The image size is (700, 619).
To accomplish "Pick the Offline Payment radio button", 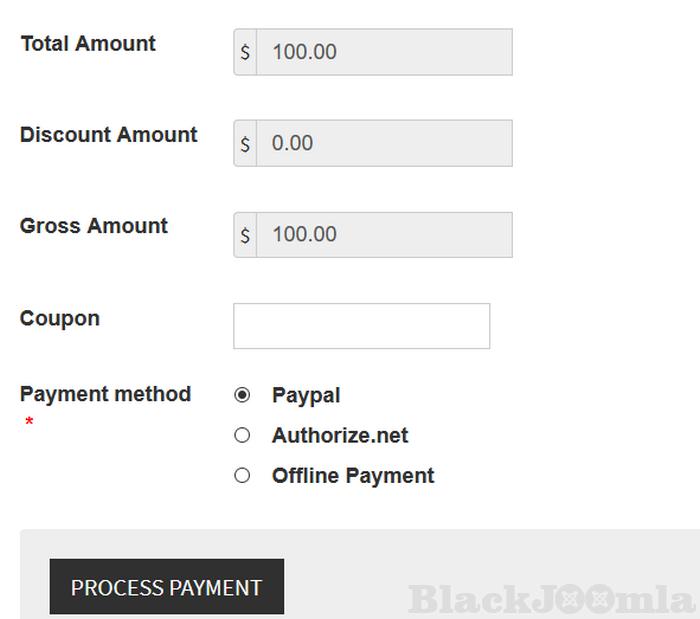I will click(x=242, y=475).
